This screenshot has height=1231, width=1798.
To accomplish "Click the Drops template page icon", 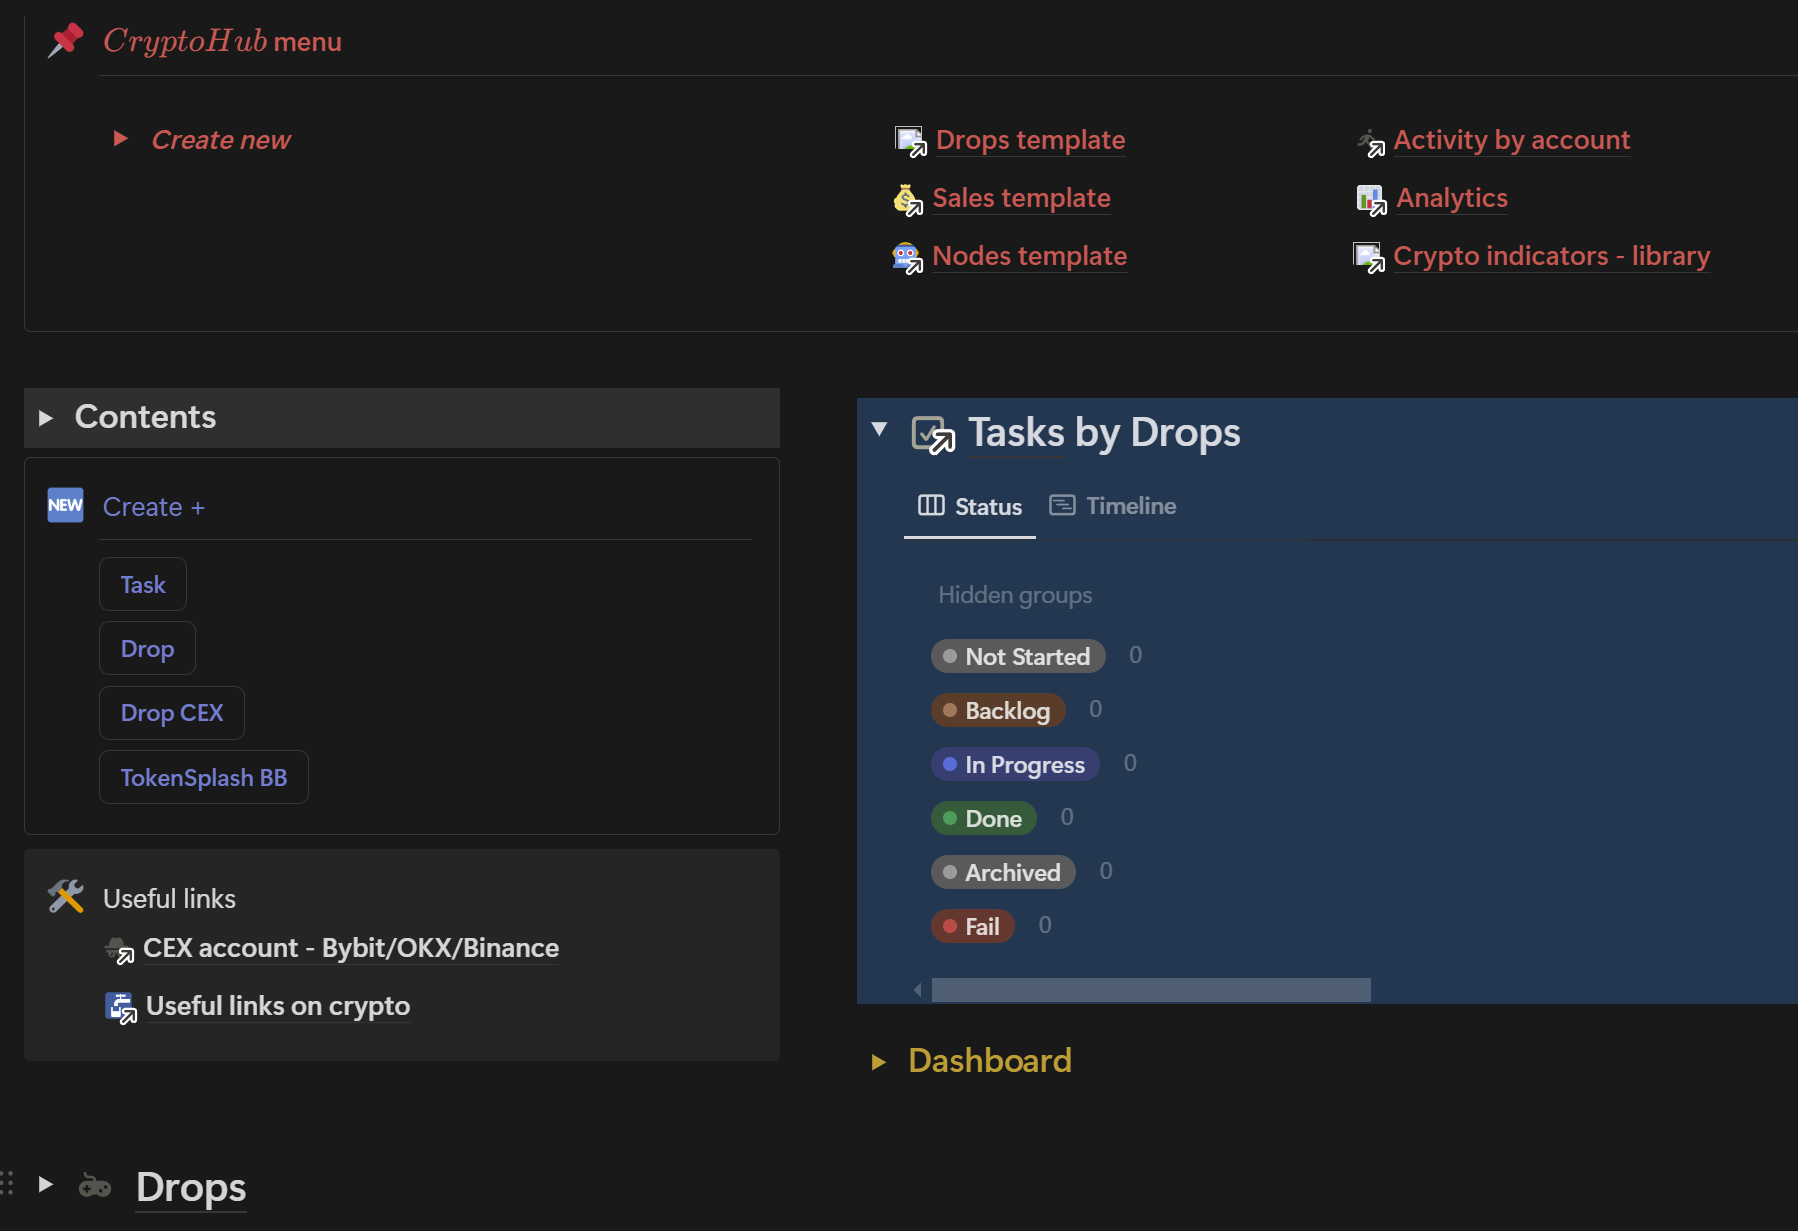I will click(x=910, y=141).
